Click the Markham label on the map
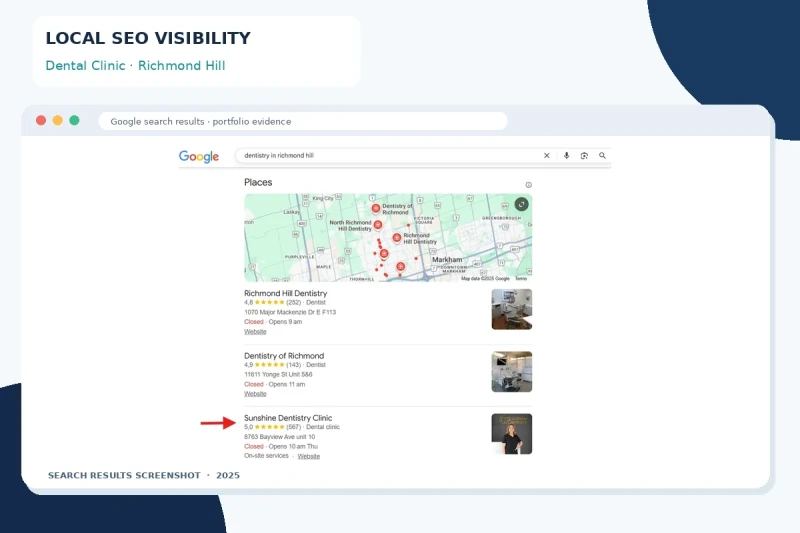This screenshot has height=533, width=800. (x=447, y=260)
